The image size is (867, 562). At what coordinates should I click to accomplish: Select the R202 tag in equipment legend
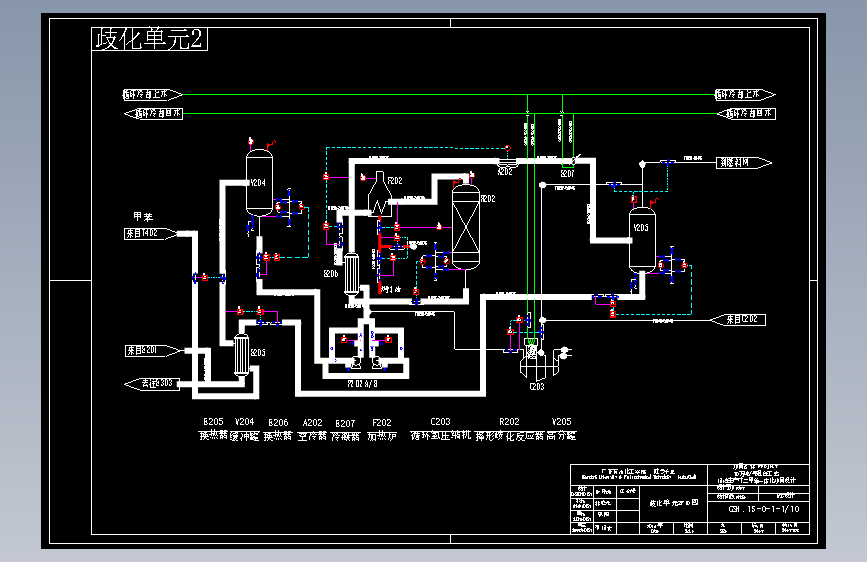(x=509, y=422)
